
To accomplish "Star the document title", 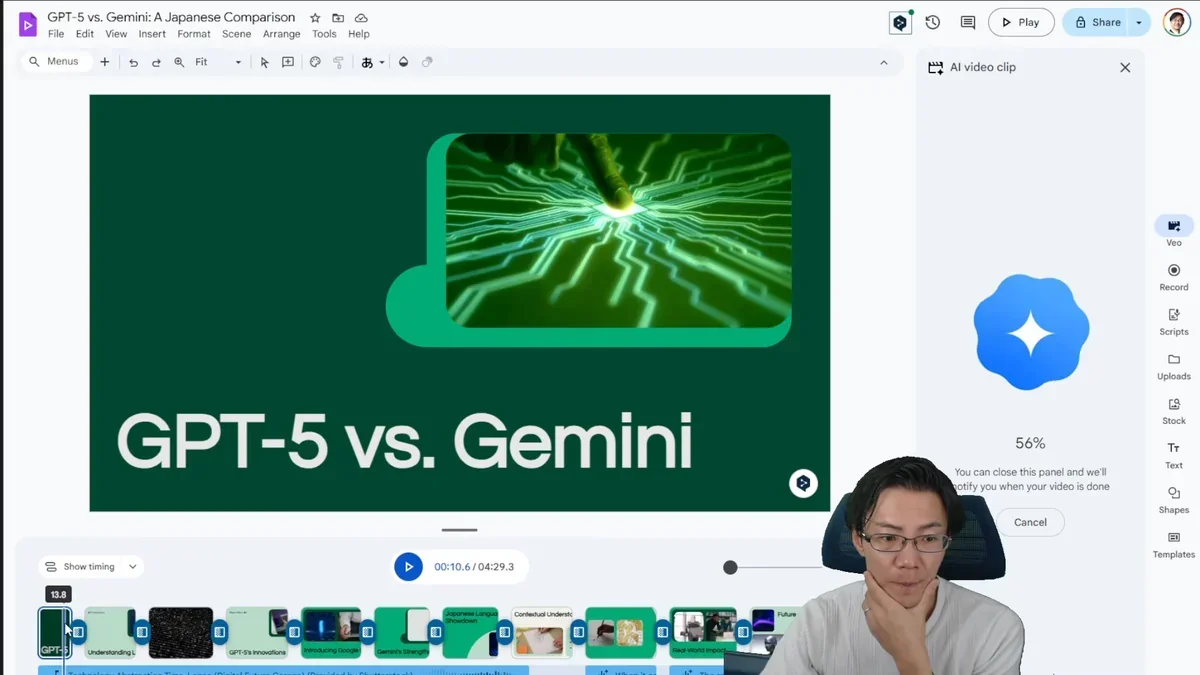I will click(x=315, y=18).
